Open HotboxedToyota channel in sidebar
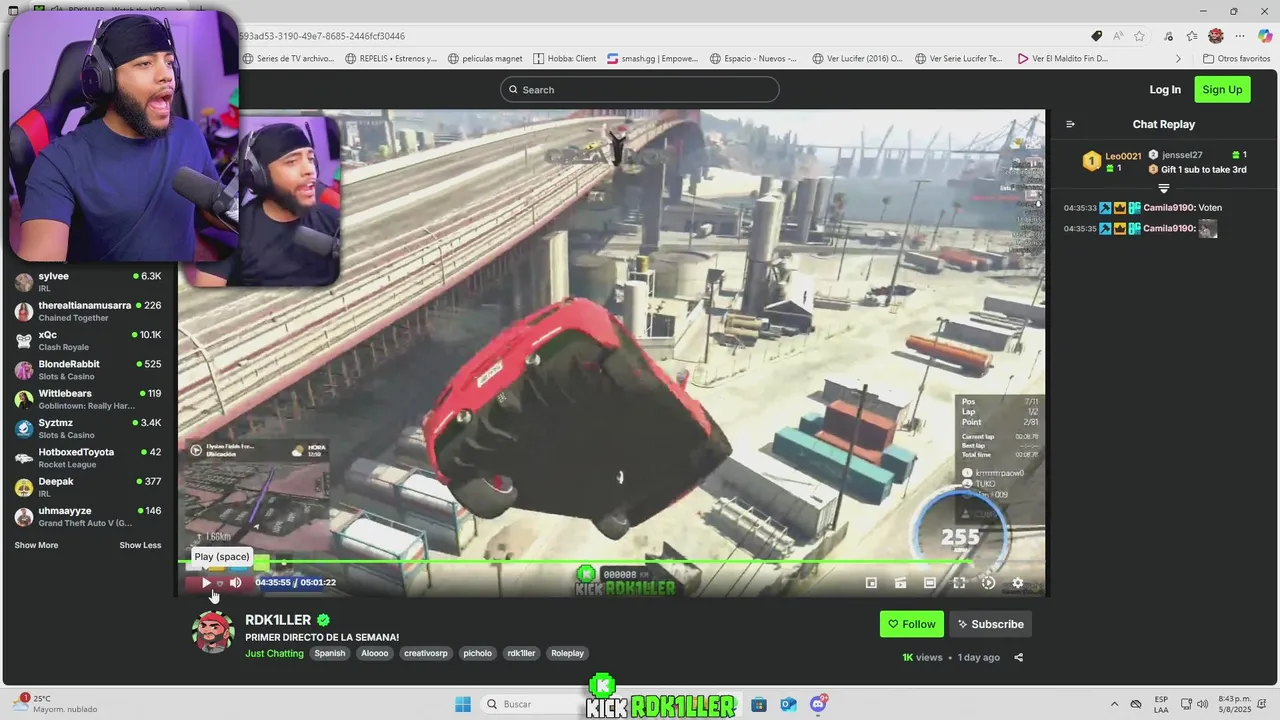The height and width of the screenshot is (720, 1280). [88, 457]
